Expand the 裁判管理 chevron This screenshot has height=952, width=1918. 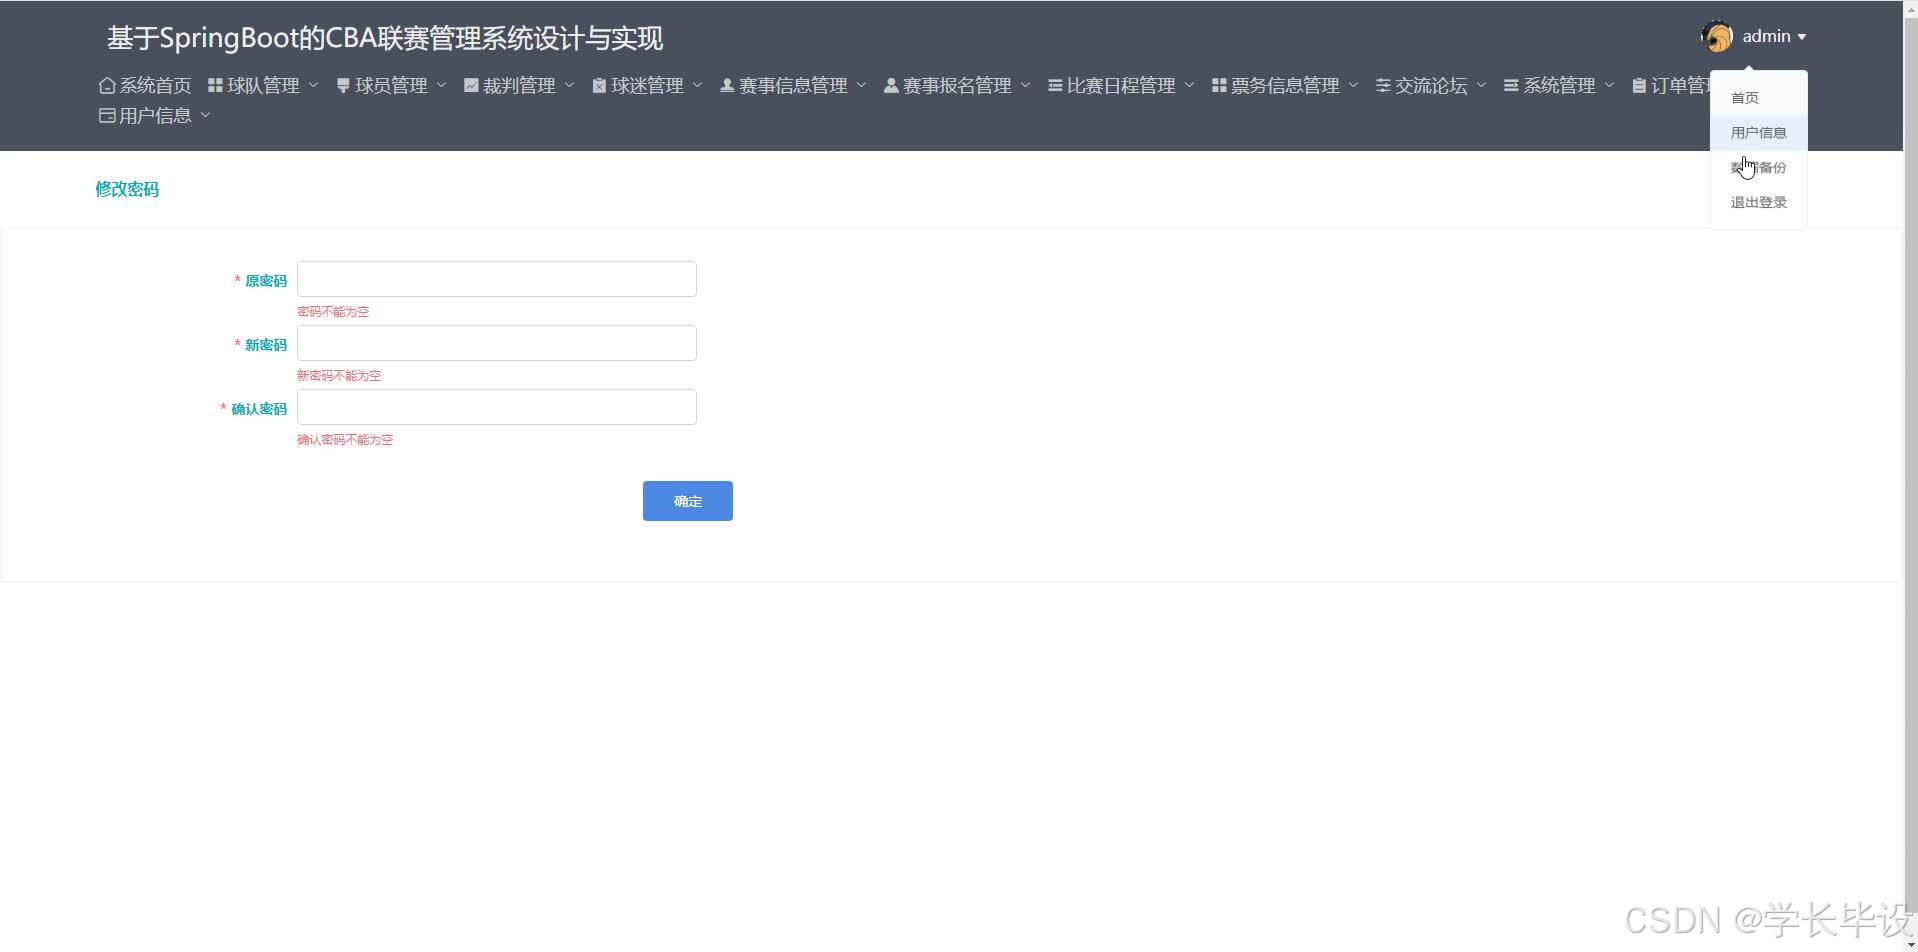point(569,86)
